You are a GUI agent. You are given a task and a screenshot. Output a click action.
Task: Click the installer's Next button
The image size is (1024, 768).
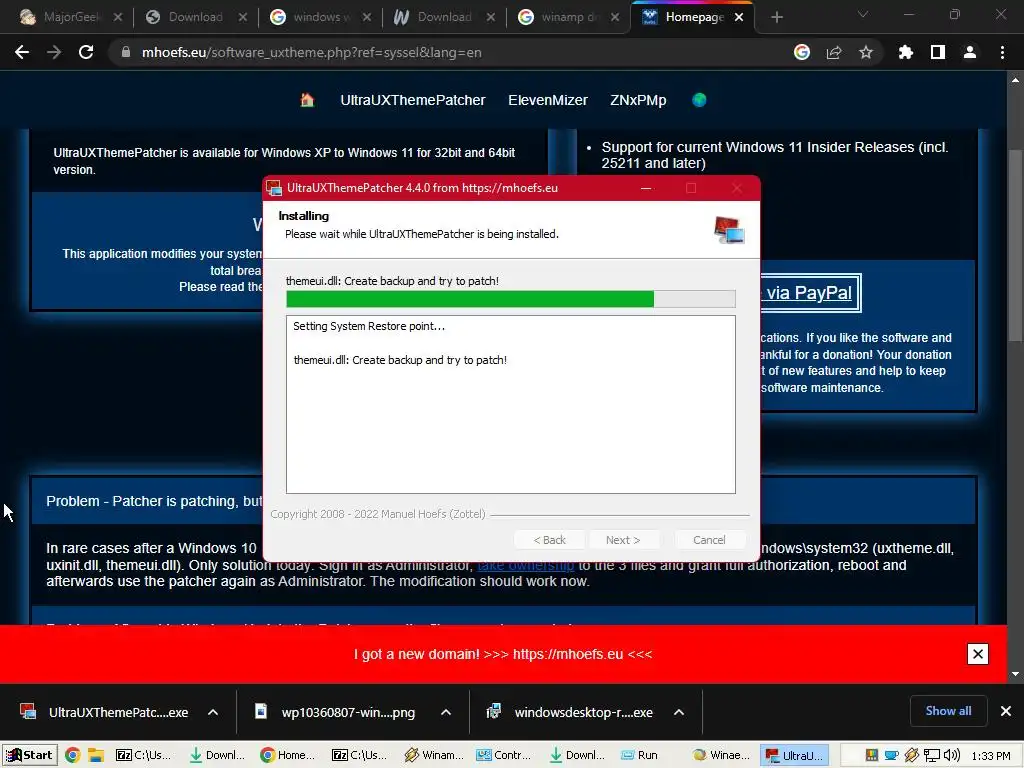(623, 540)
